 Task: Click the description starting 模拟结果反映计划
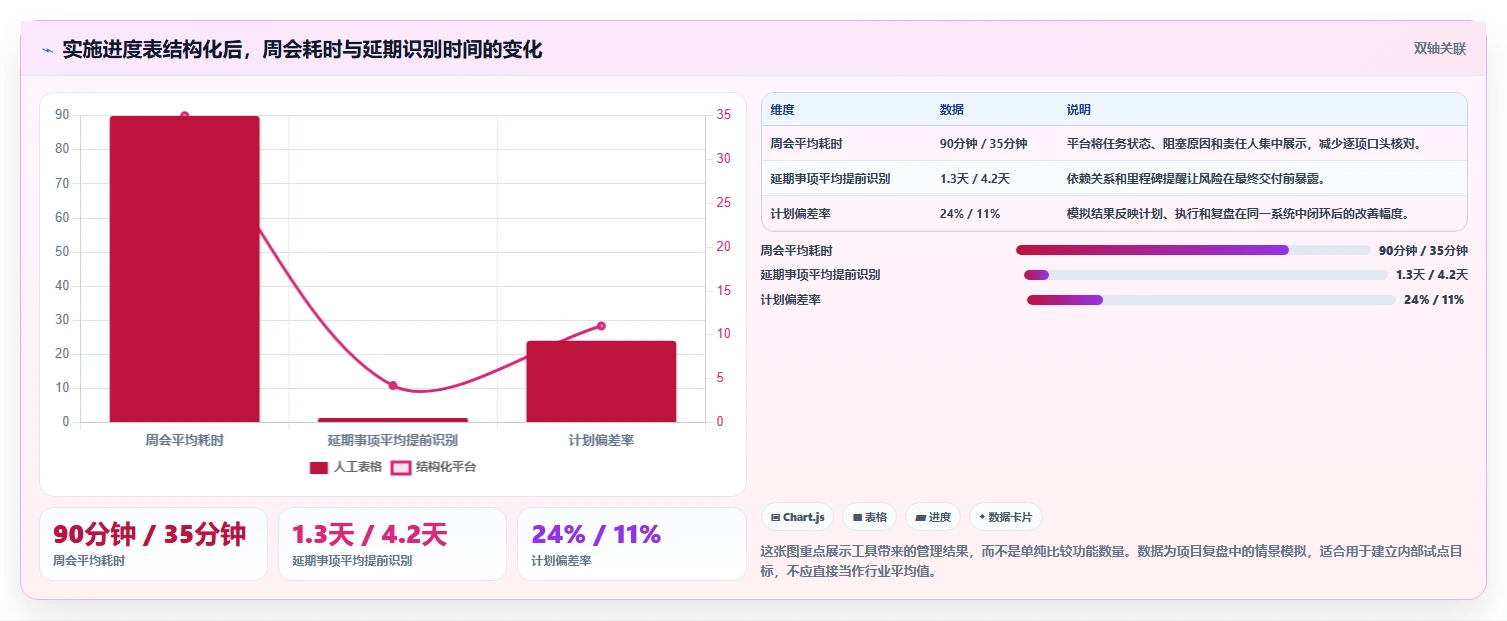tap(1238, 214)
